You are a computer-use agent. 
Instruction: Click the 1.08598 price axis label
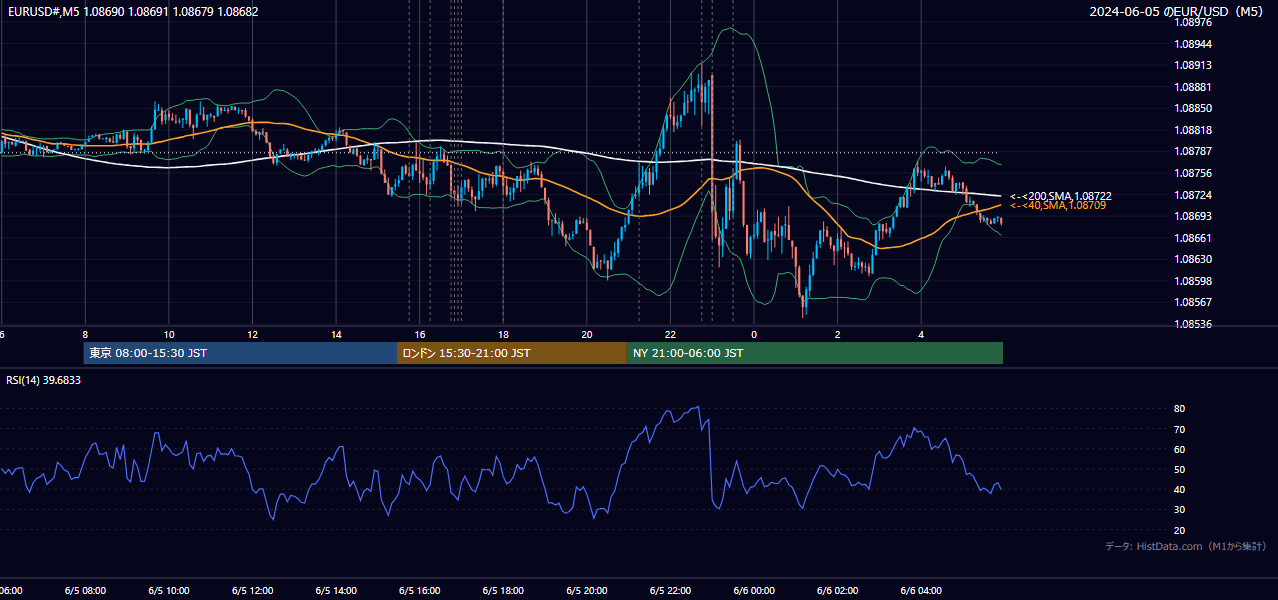coord(1193,281)
